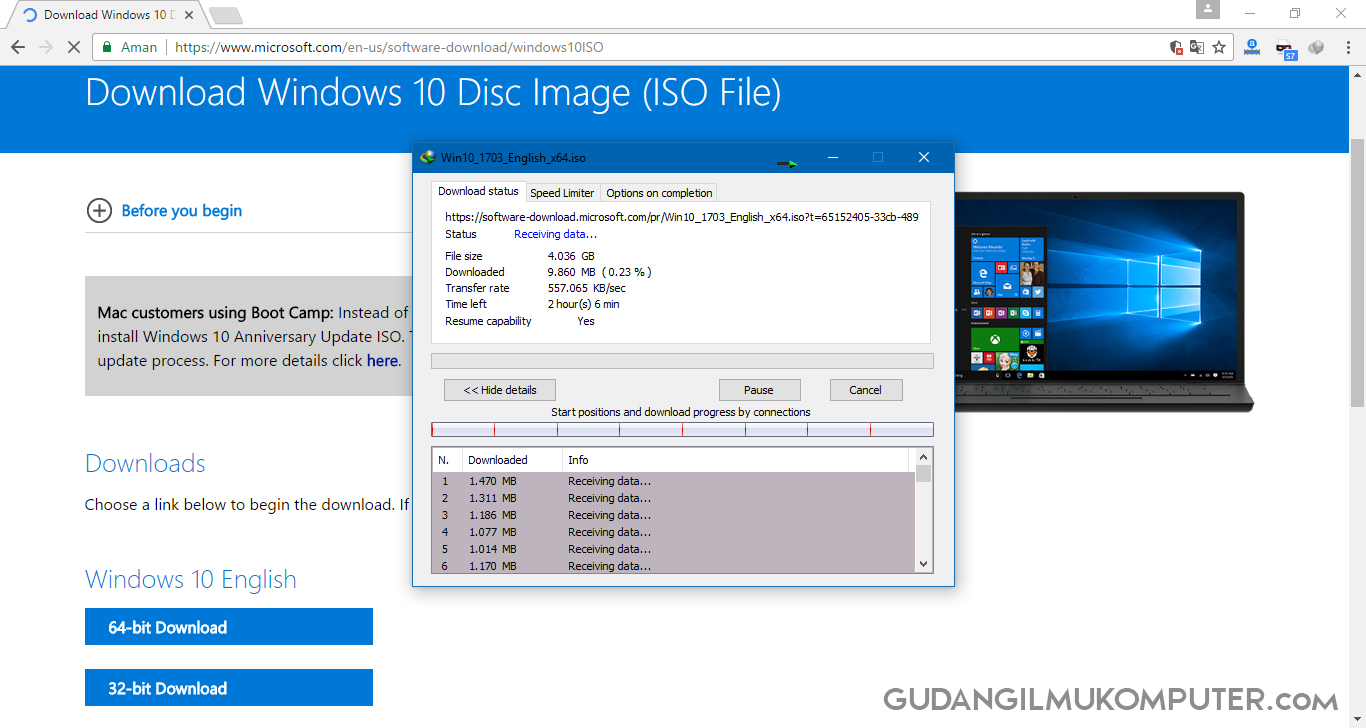Click the download URL text in dialog
The width and height of the screenshot is (1366, 728).
(682, 217)
